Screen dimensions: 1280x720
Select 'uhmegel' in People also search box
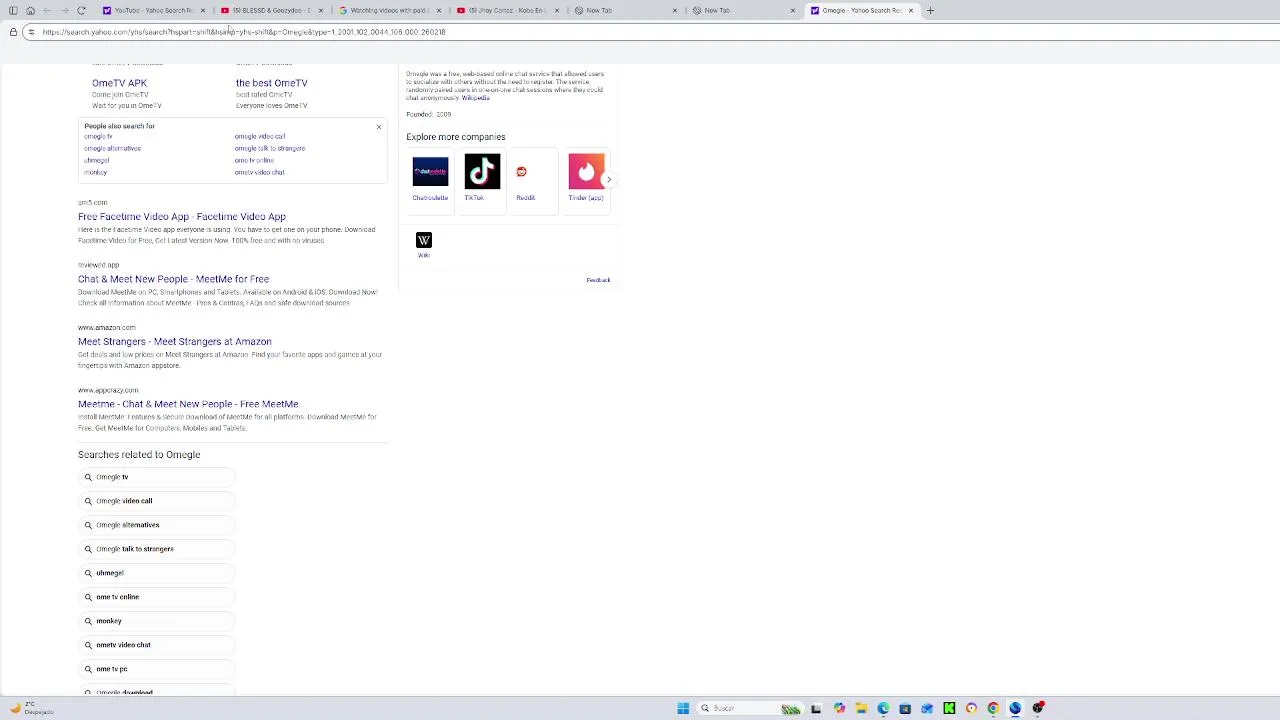[96, 160]
